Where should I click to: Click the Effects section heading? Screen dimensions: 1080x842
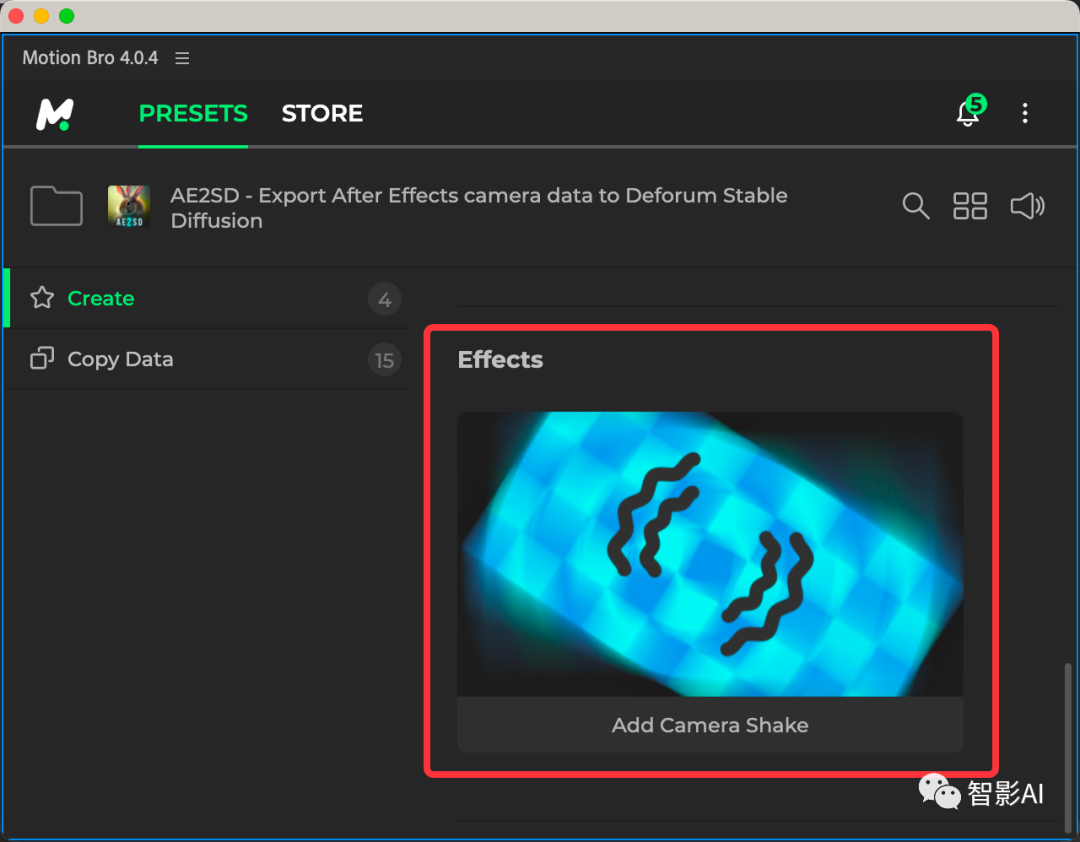coord(500,360)
